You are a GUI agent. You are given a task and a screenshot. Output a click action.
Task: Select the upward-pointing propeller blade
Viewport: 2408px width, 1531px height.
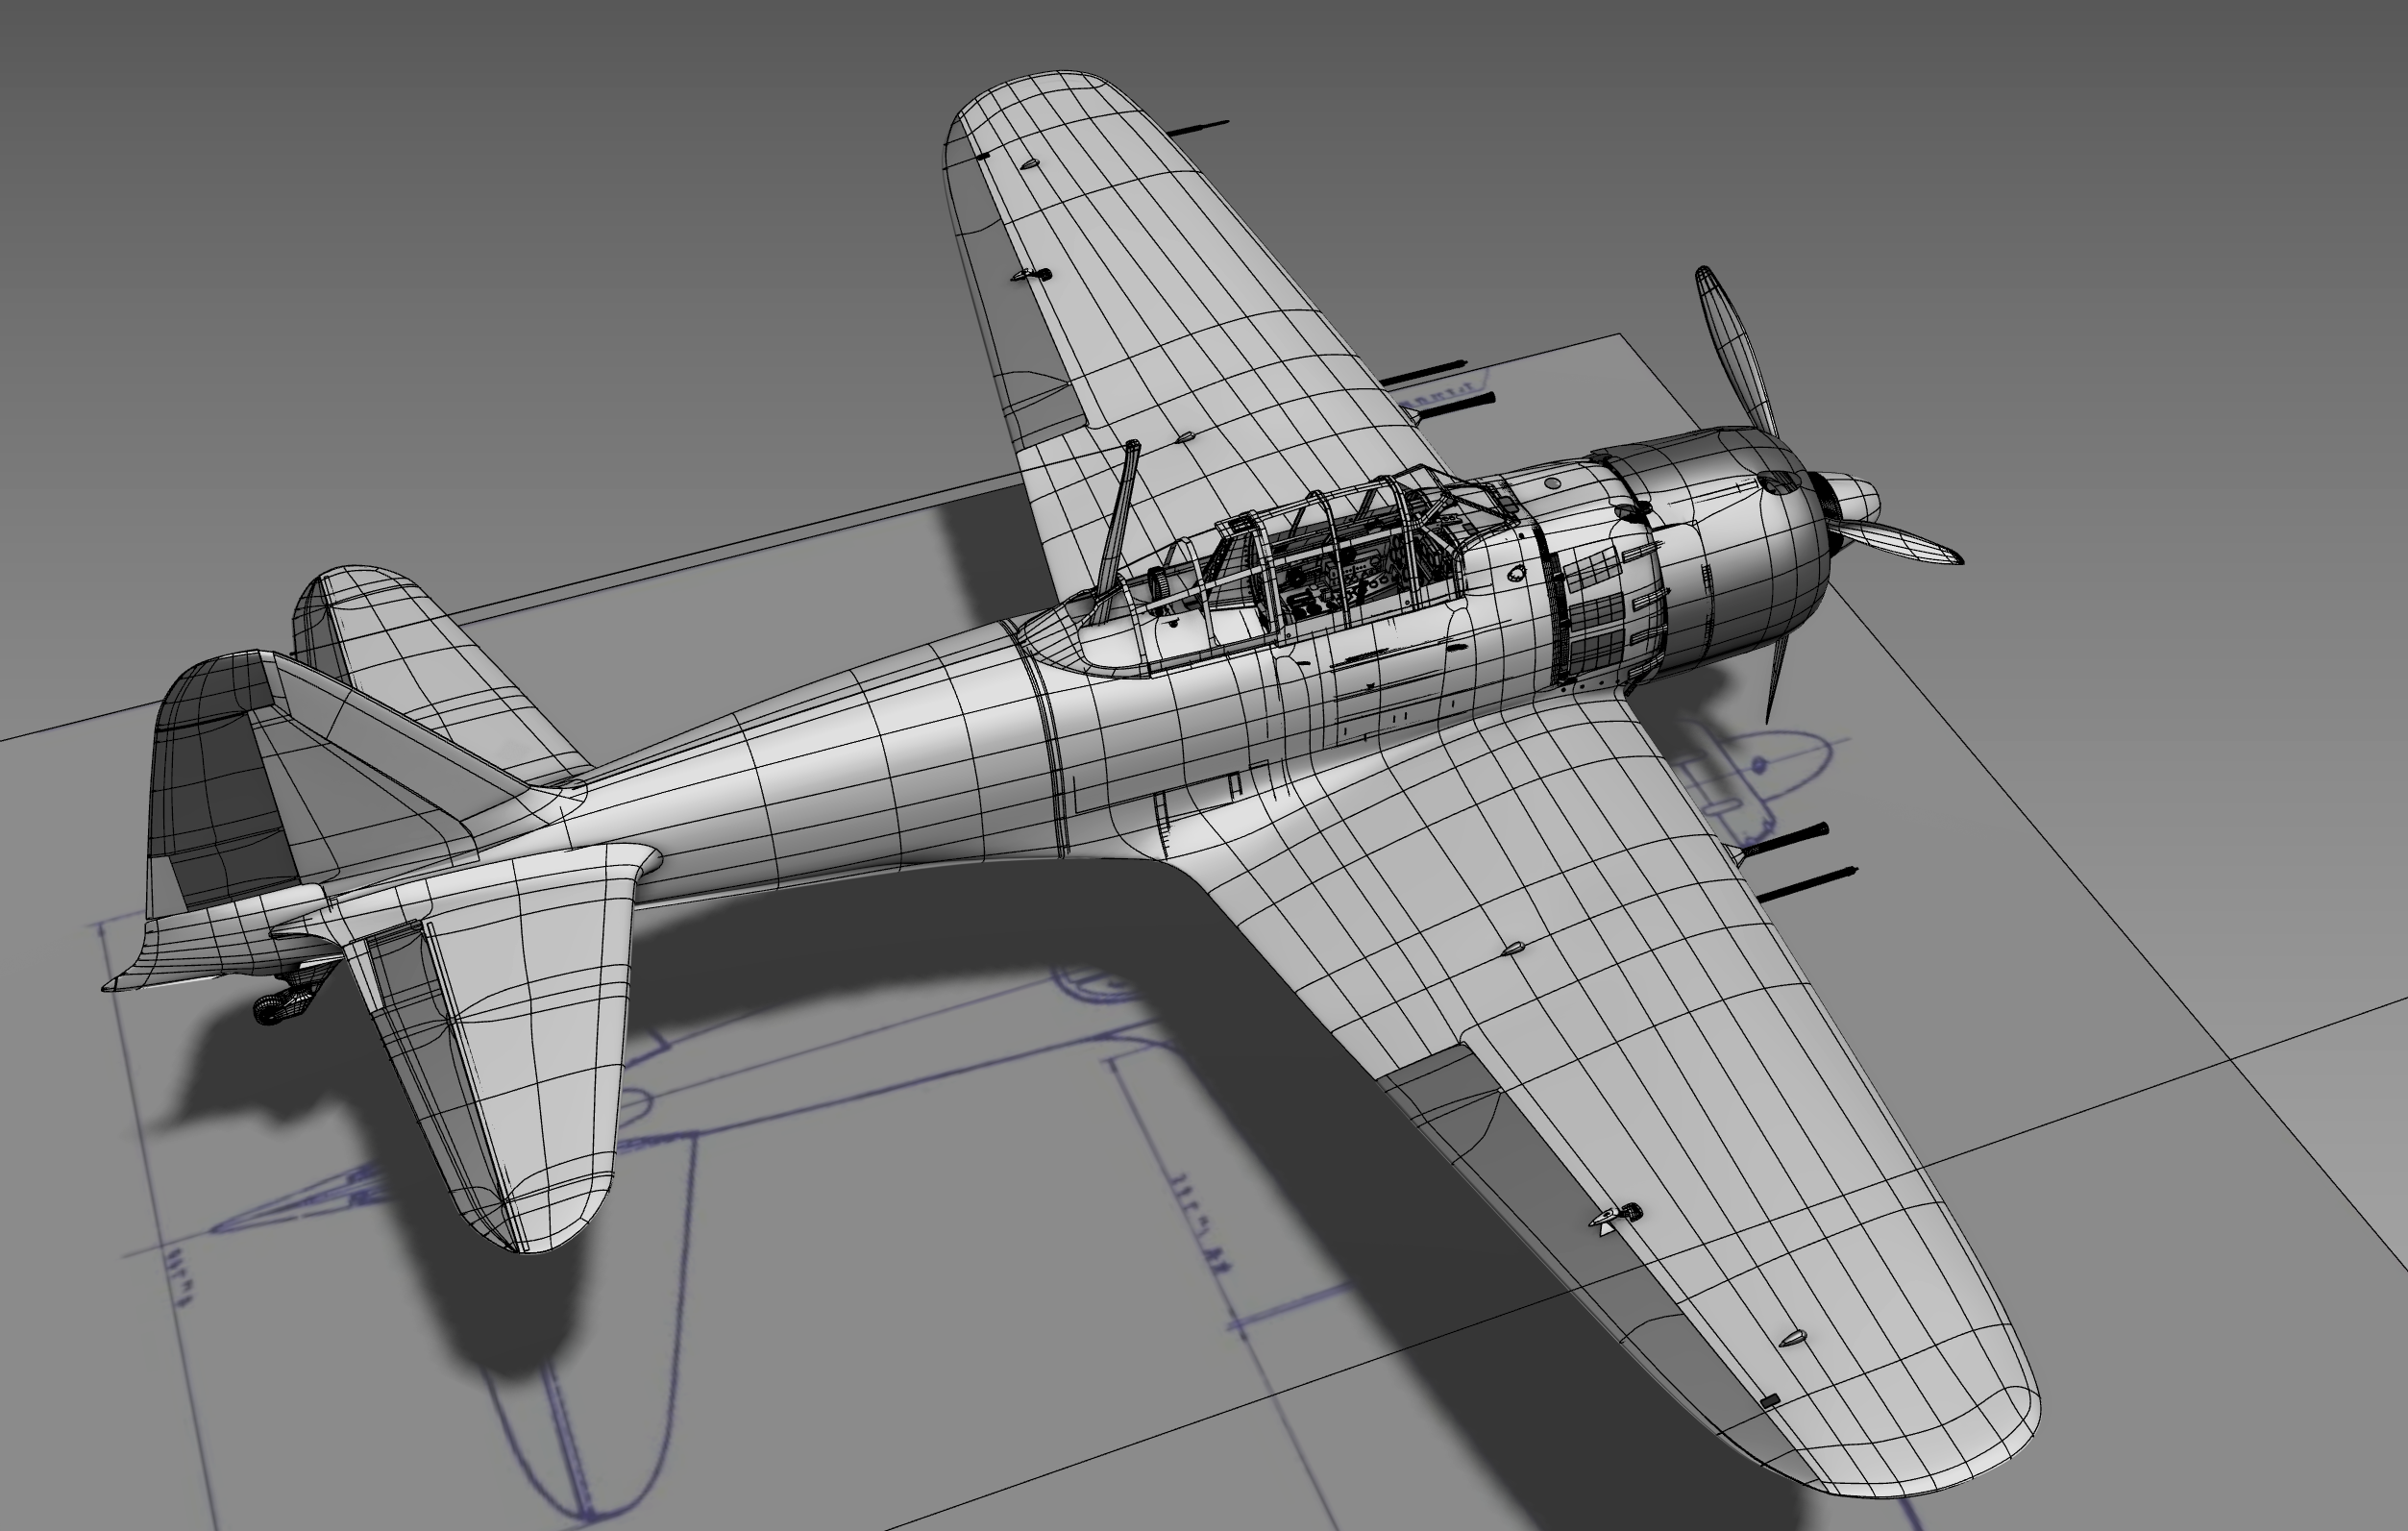pyautogui.click(x=1733, y=345)
